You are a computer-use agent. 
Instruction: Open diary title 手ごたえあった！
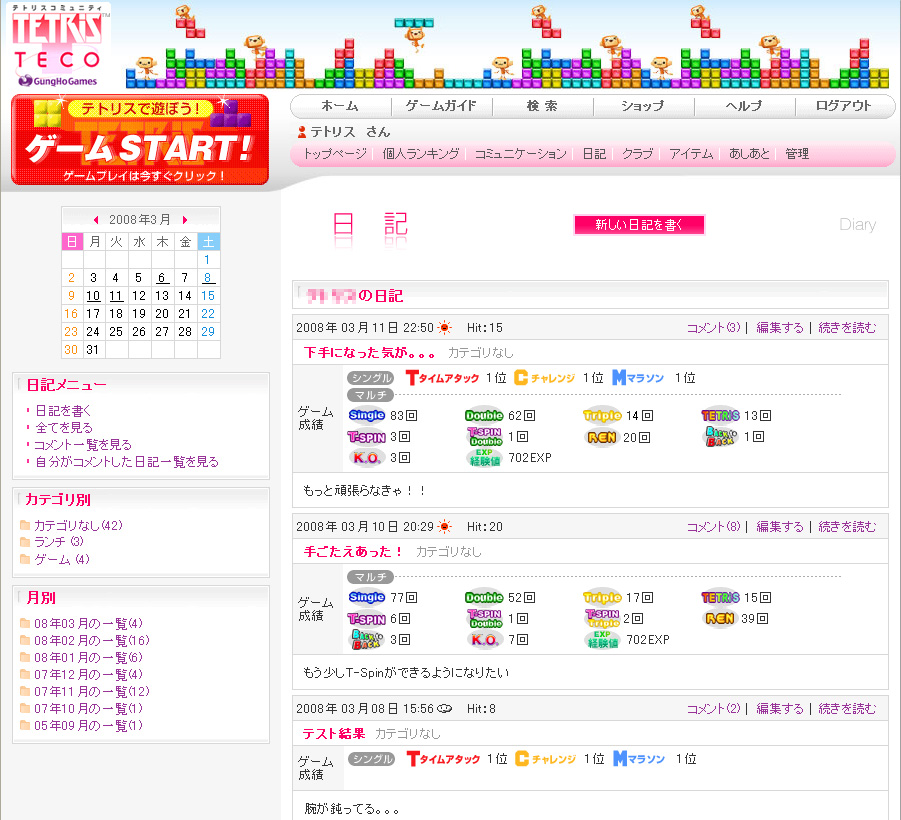coord(353,552)
